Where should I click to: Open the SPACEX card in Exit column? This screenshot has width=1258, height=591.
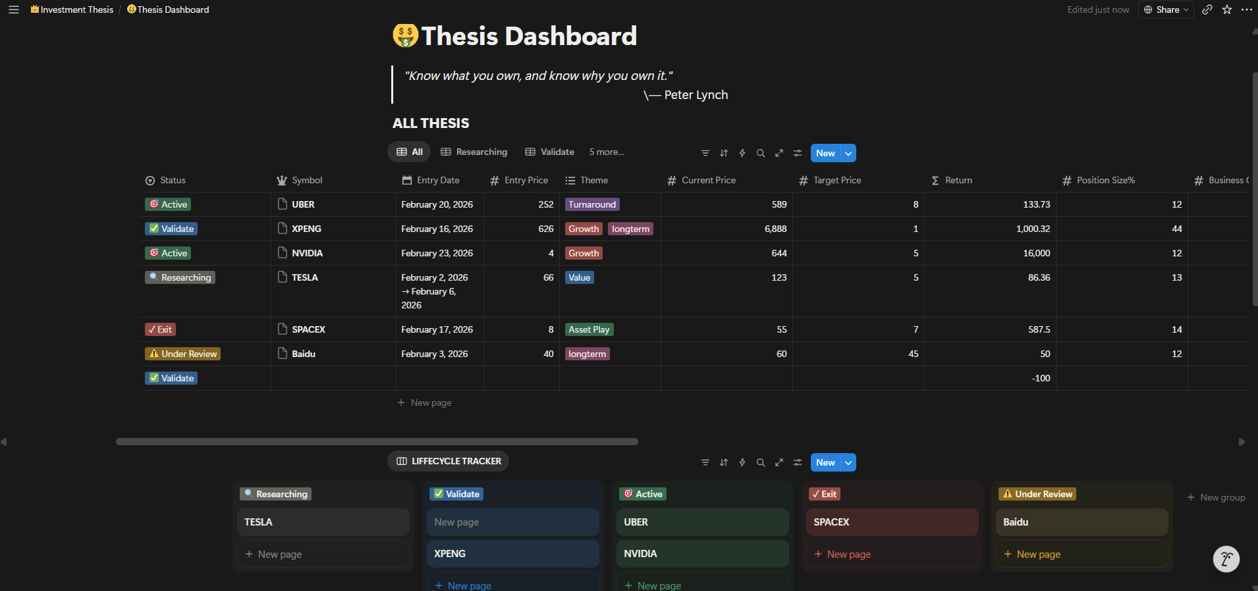click(892, 522)
